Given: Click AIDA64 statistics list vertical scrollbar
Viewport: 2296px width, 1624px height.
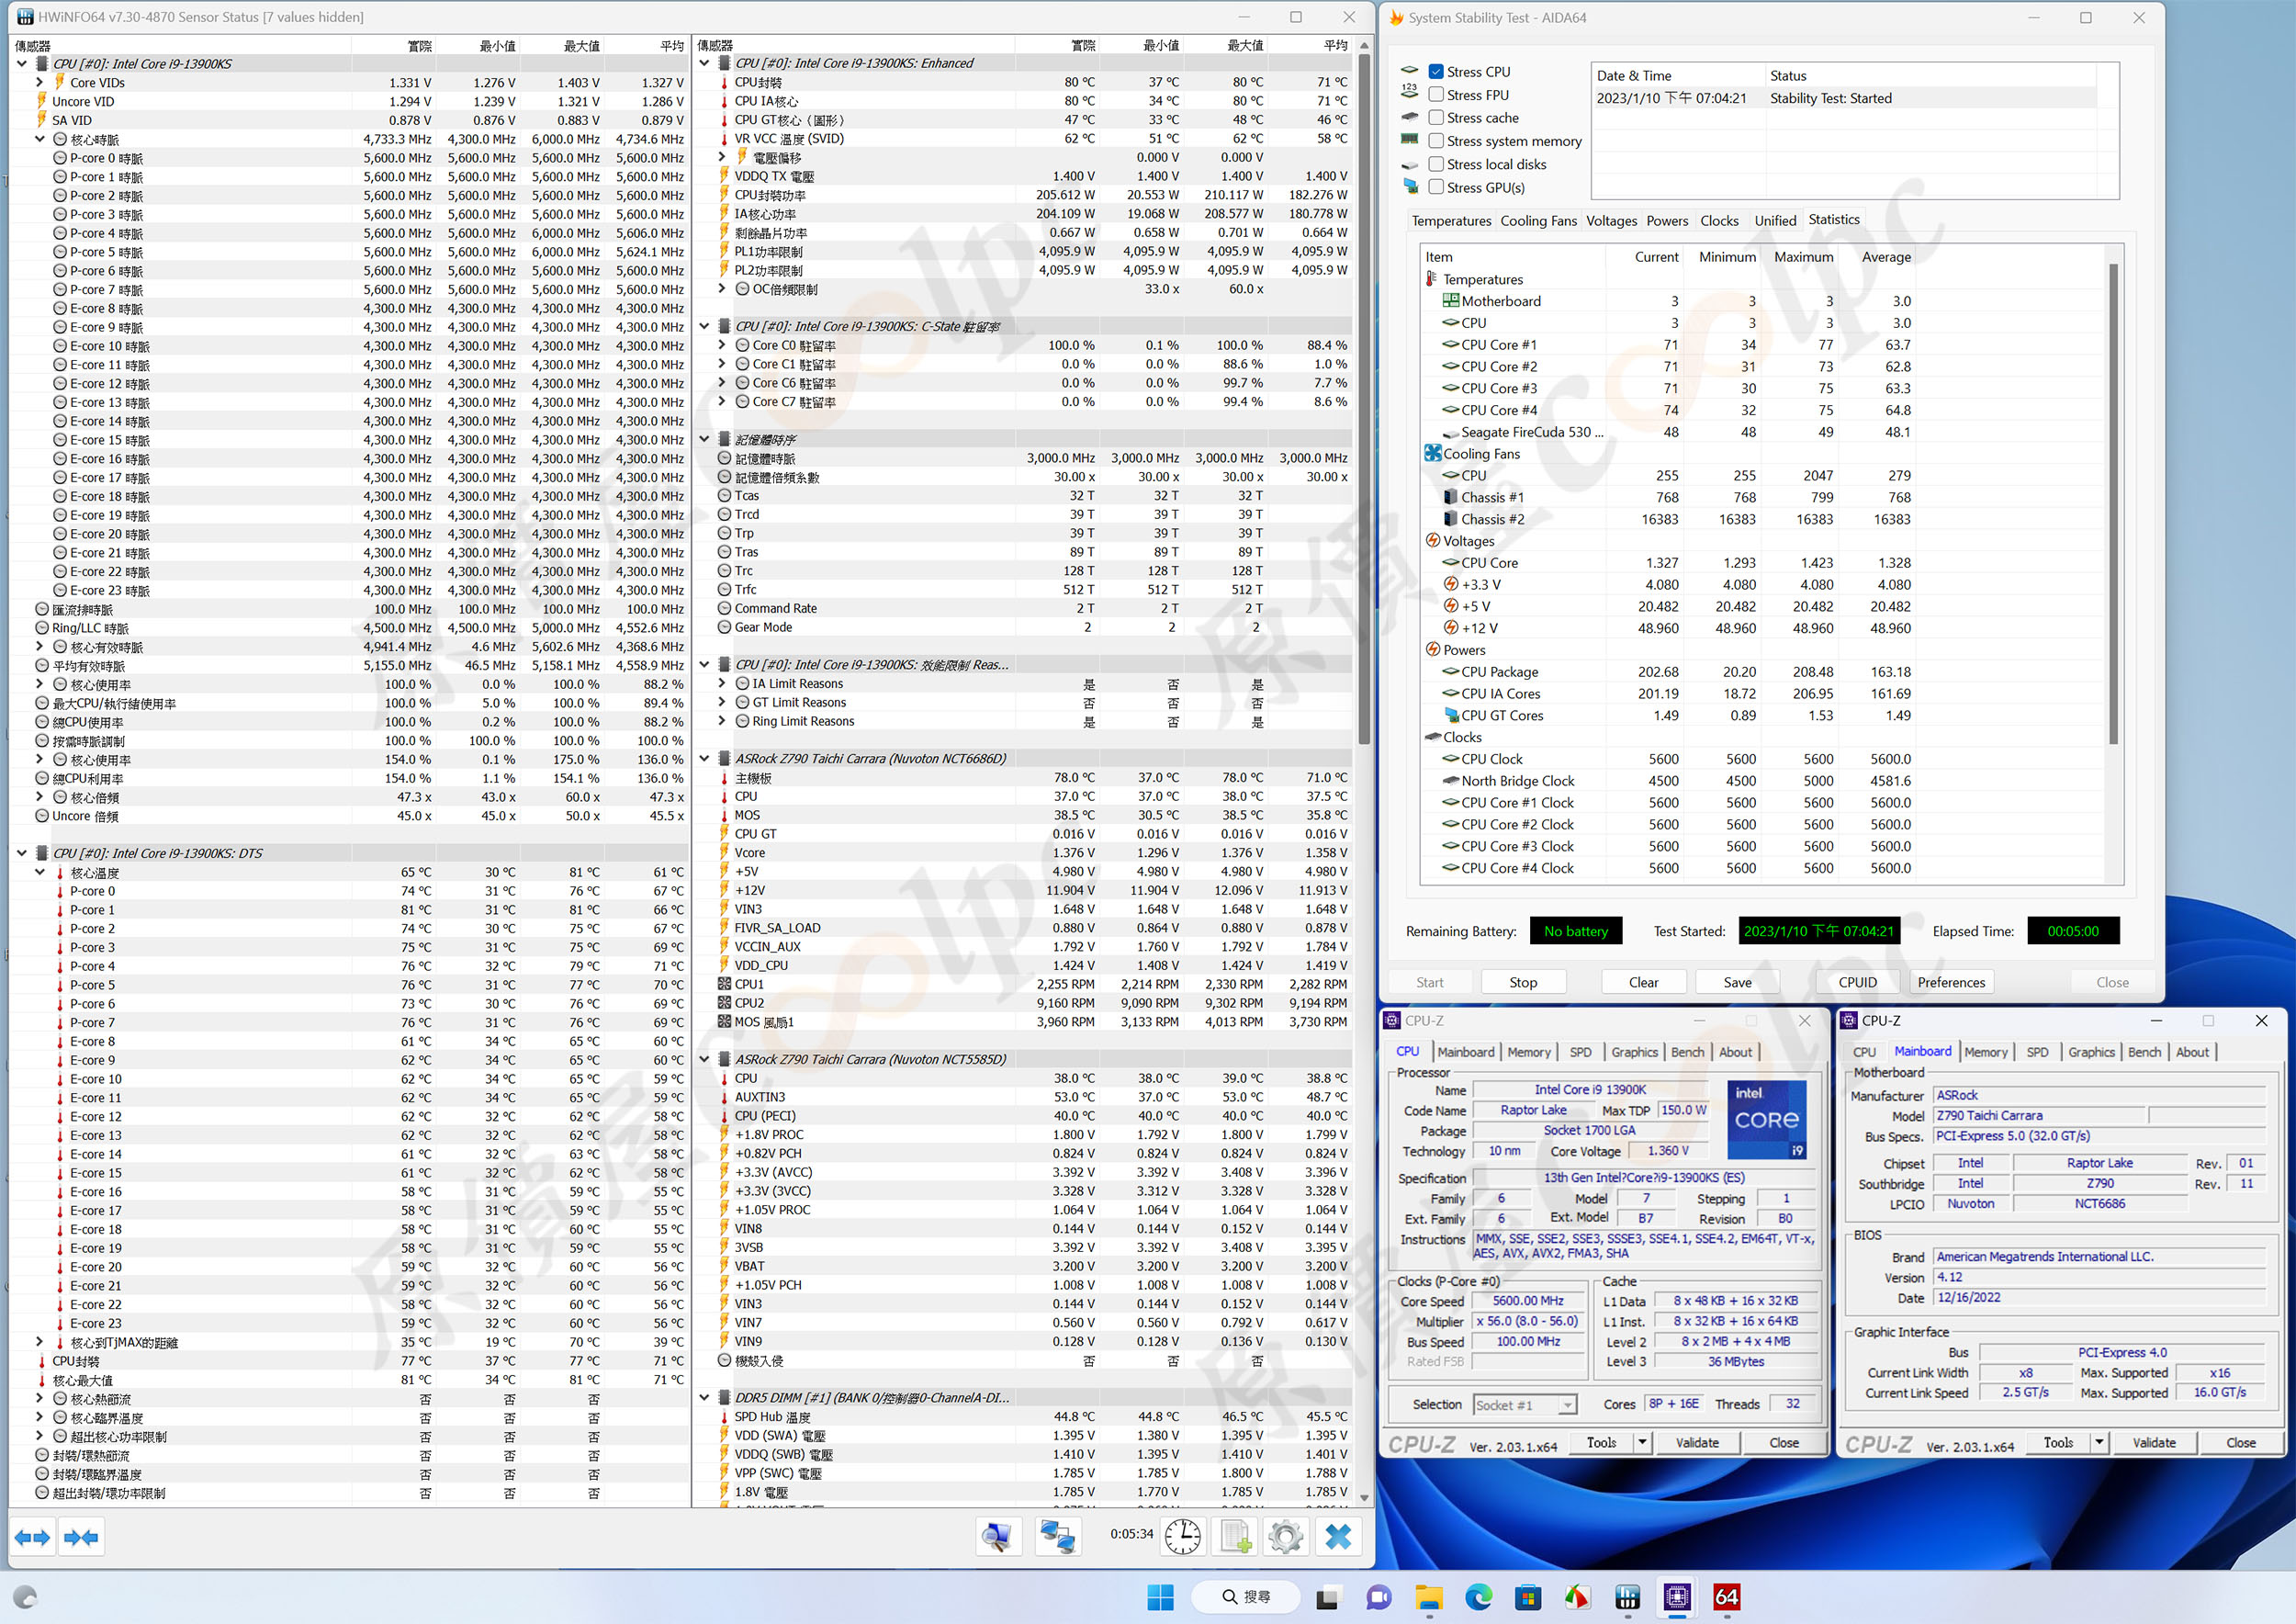Looking at the screenshot, I should (x=2113, y=505).
